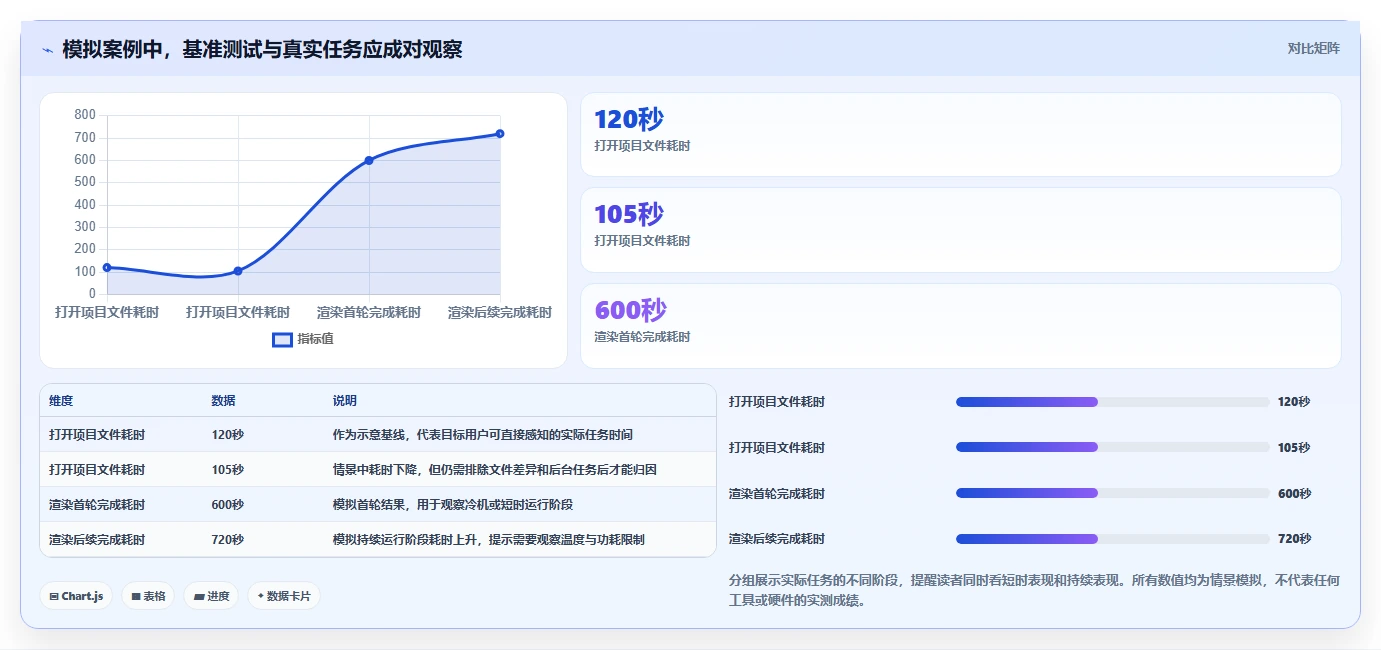Image resolution: width=1381 pixels, height=650 pixels.
Task: Click the 维度 table column header
Action: [x=61, y=401]
